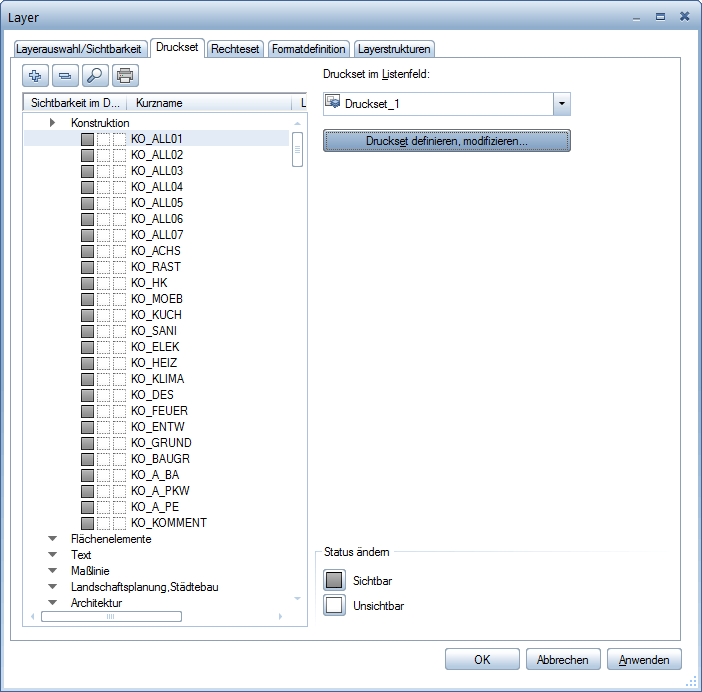Click the Anwenden button

coord(644,659)
